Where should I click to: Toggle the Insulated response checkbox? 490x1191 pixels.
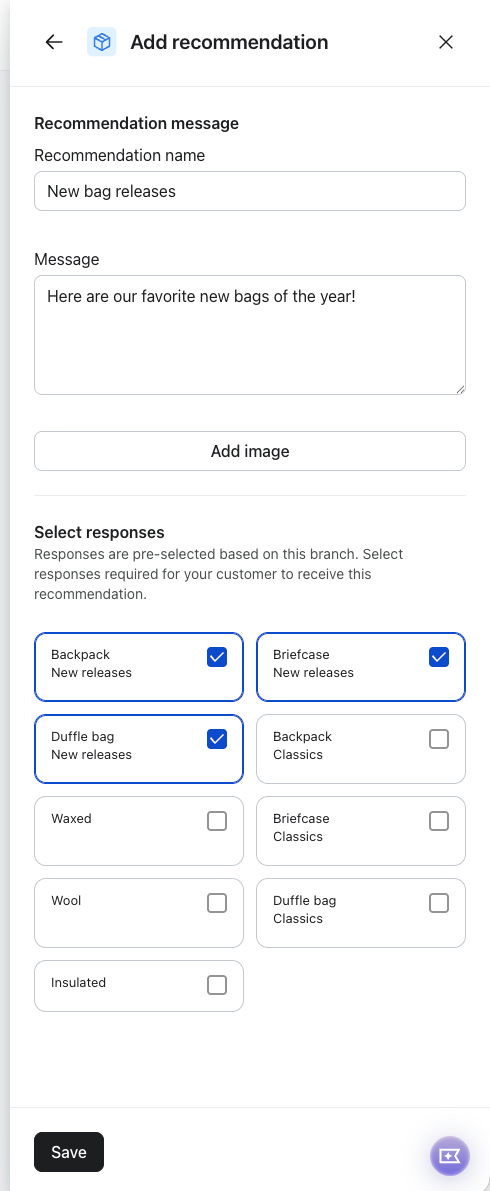point(217,985)
